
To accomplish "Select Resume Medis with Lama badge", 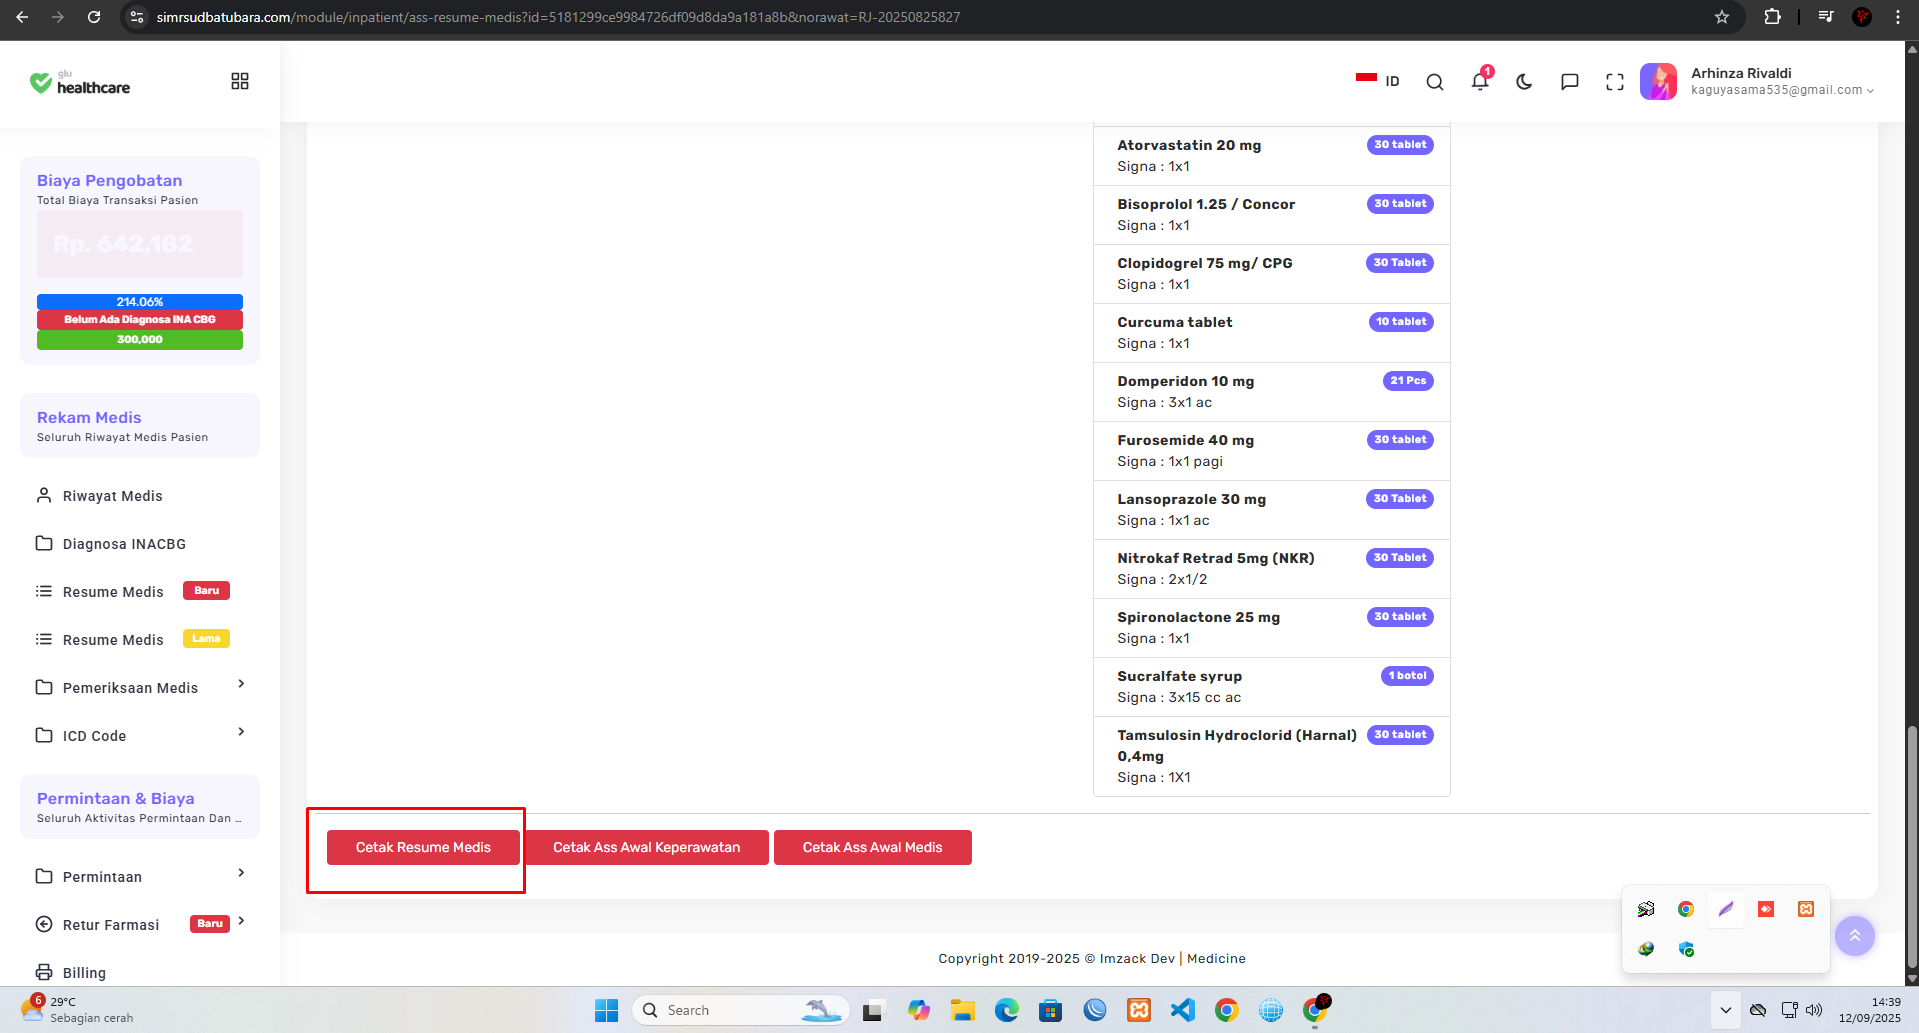I will point(132,640).
